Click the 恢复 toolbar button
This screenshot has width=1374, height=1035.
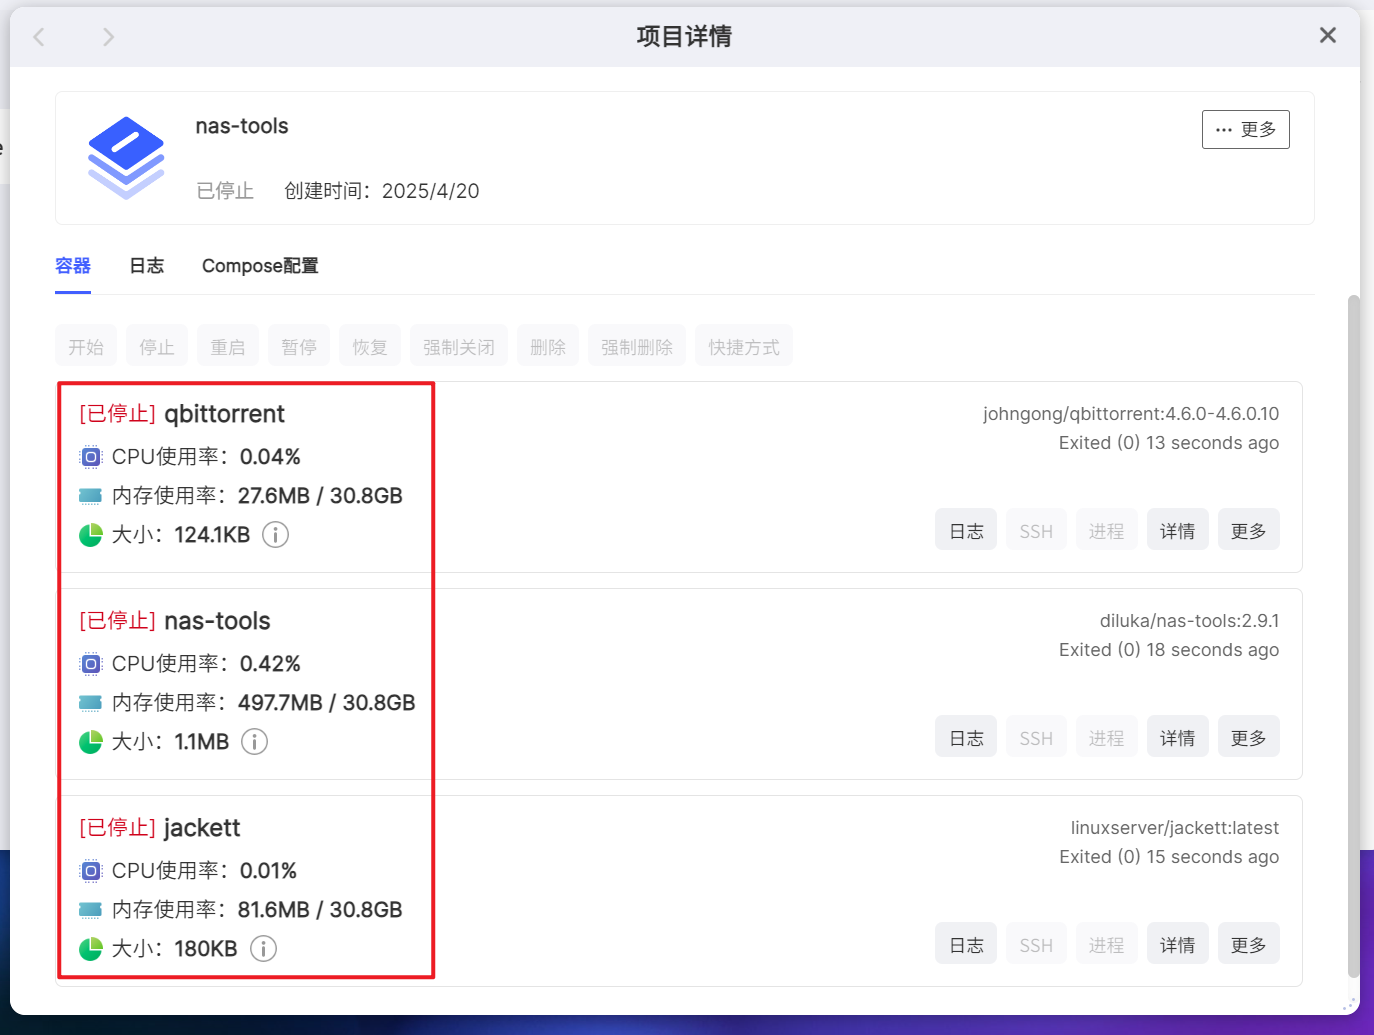coord(370,346)
